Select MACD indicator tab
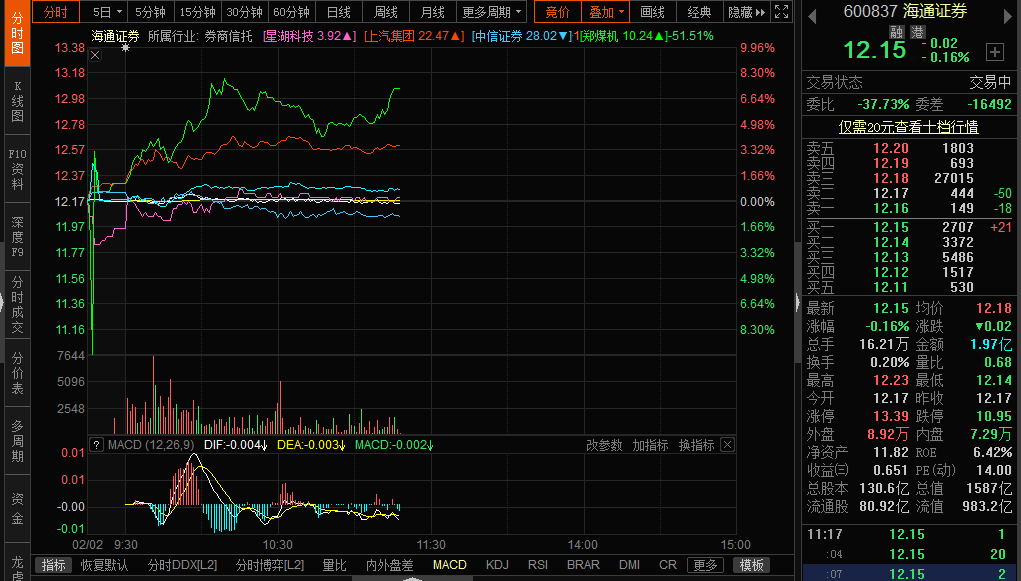The height and width of the screenshot is (581, 1021). pyautogui.click(x=449, y=565)
